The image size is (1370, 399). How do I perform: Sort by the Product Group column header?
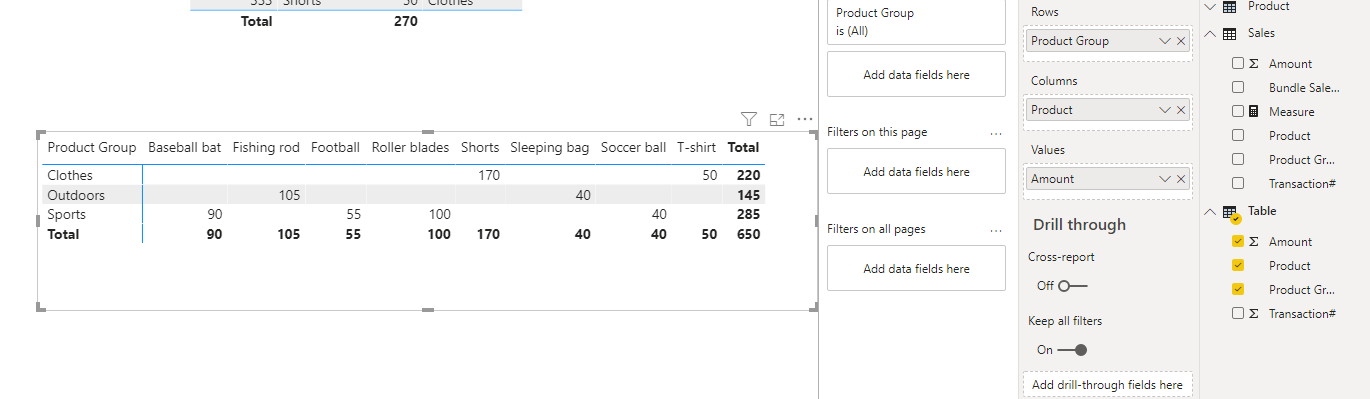tap(91, 147)
